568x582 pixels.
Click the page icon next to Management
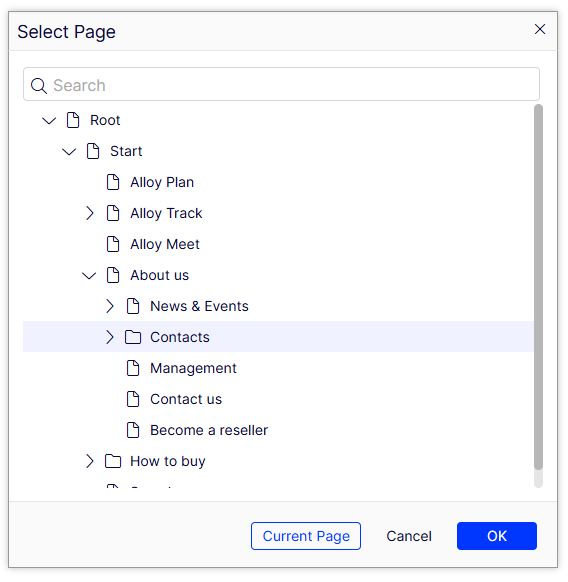(x=133, y=368)
